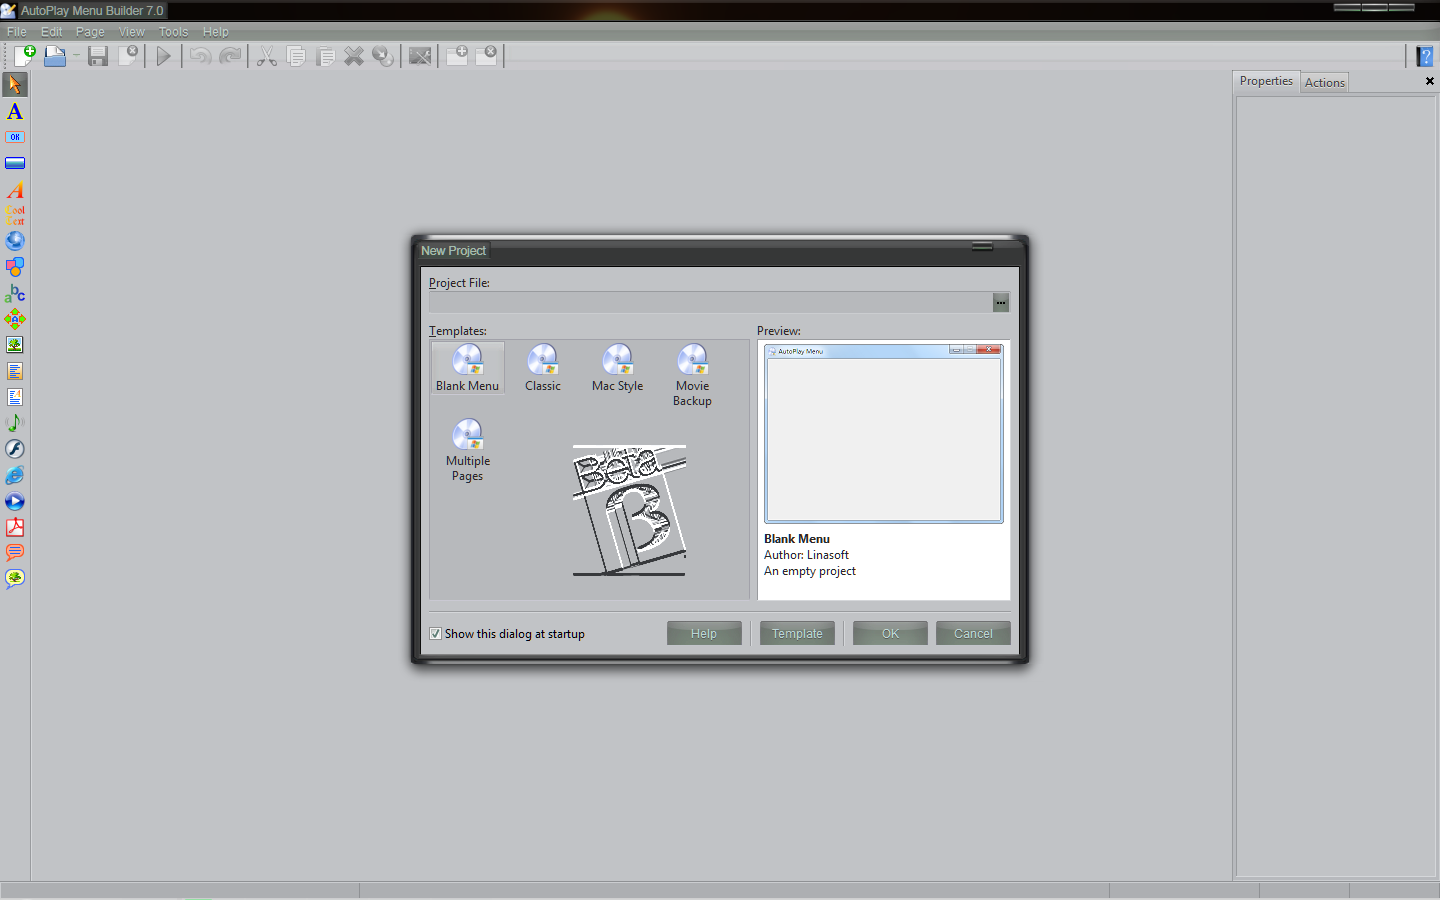Viewport: 1440px width, 900px height.
Task: Toggle Show this dialog at startup checkbox
Action: pyautogui.click(x=435, y=634)
